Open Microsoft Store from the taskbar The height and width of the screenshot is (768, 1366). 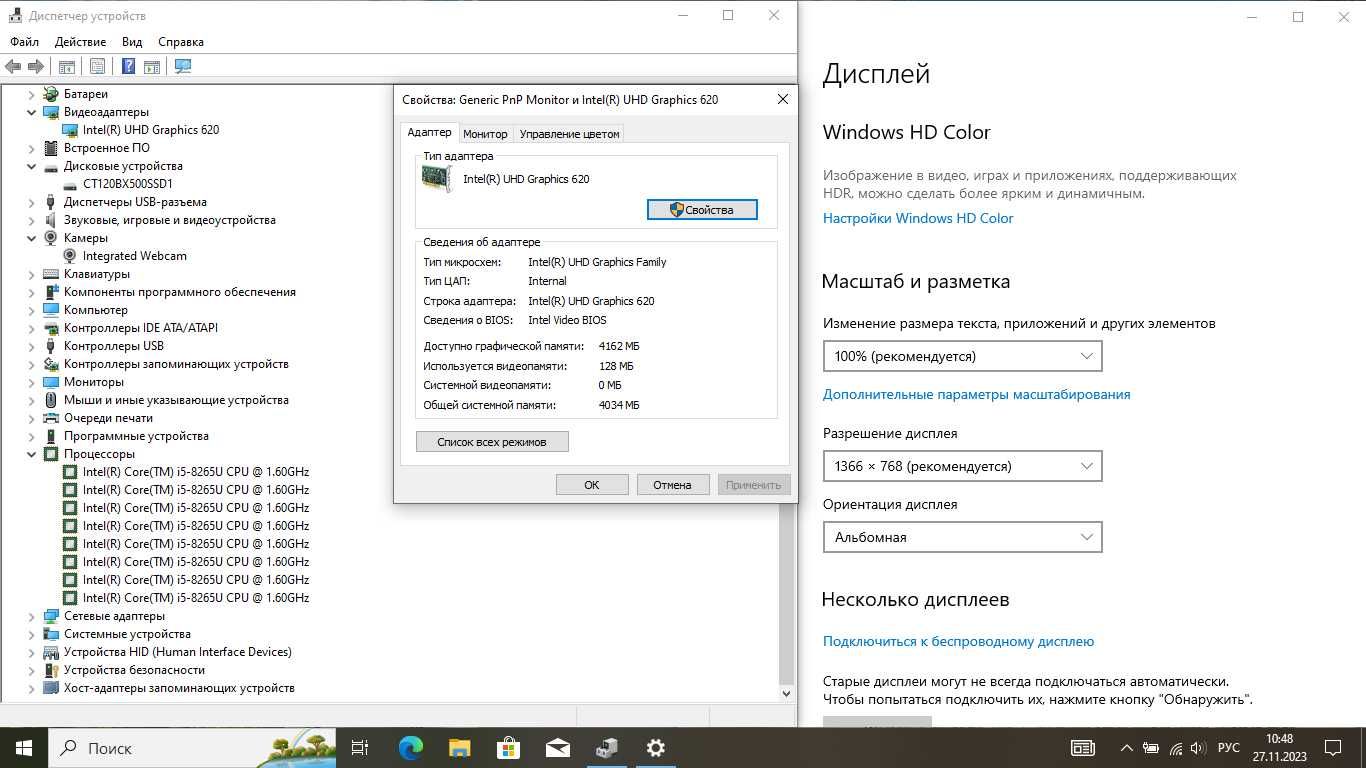[x=509, y=748]
